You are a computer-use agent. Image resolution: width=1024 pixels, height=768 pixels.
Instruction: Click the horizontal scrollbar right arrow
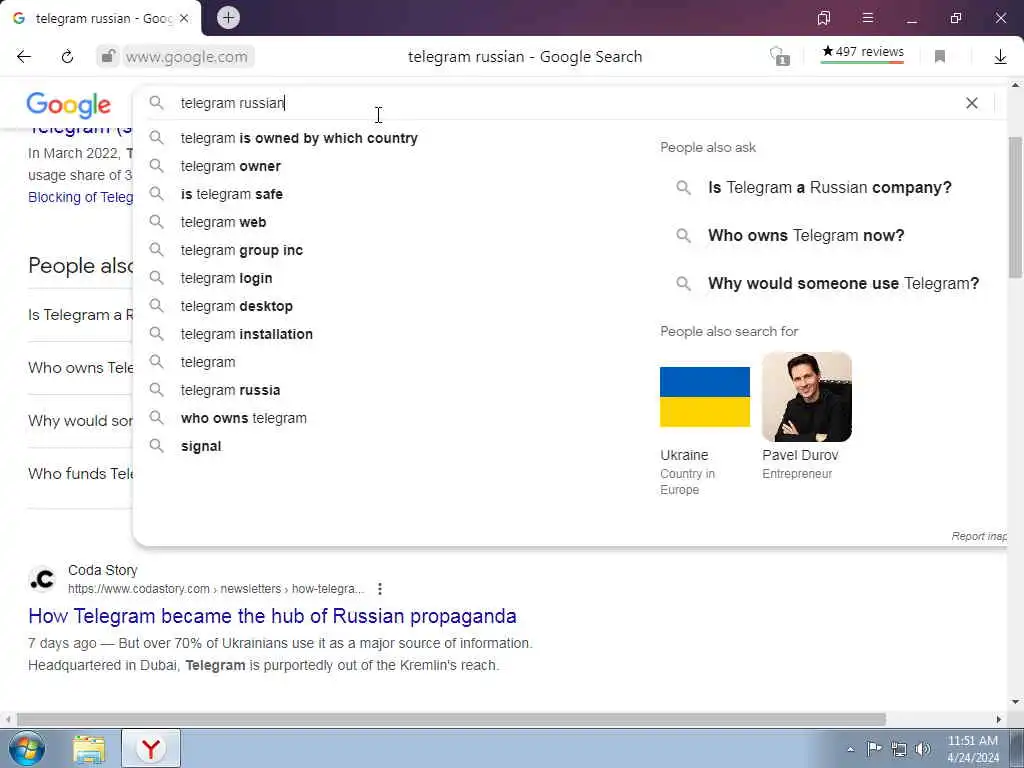click(999, 720)
